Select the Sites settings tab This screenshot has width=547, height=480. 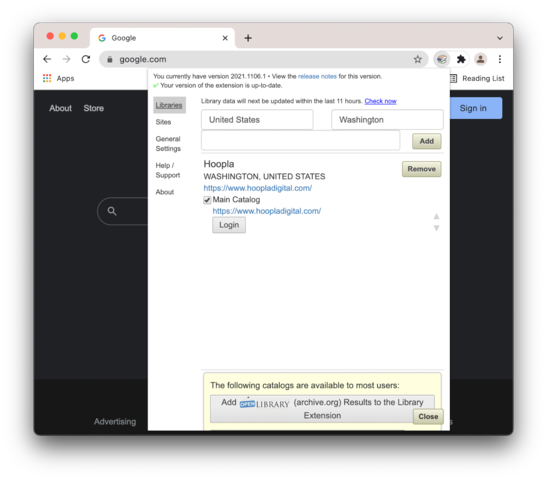[x=163, y=122]
